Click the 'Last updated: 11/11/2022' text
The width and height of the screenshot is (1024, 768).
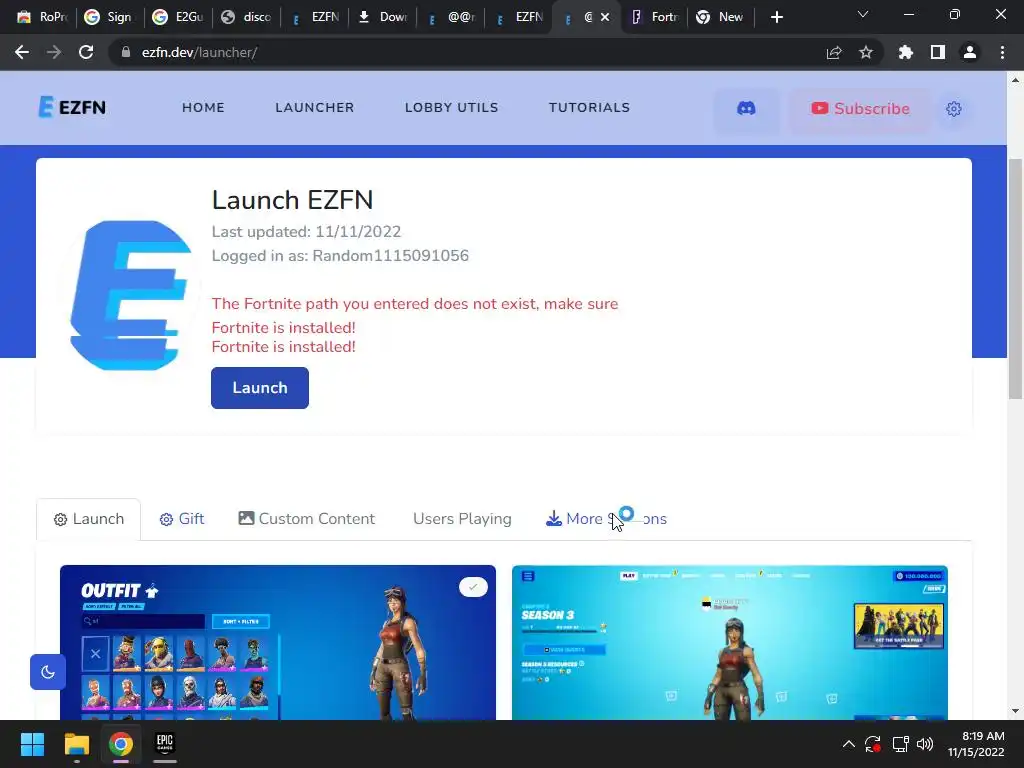pos(306,232)
